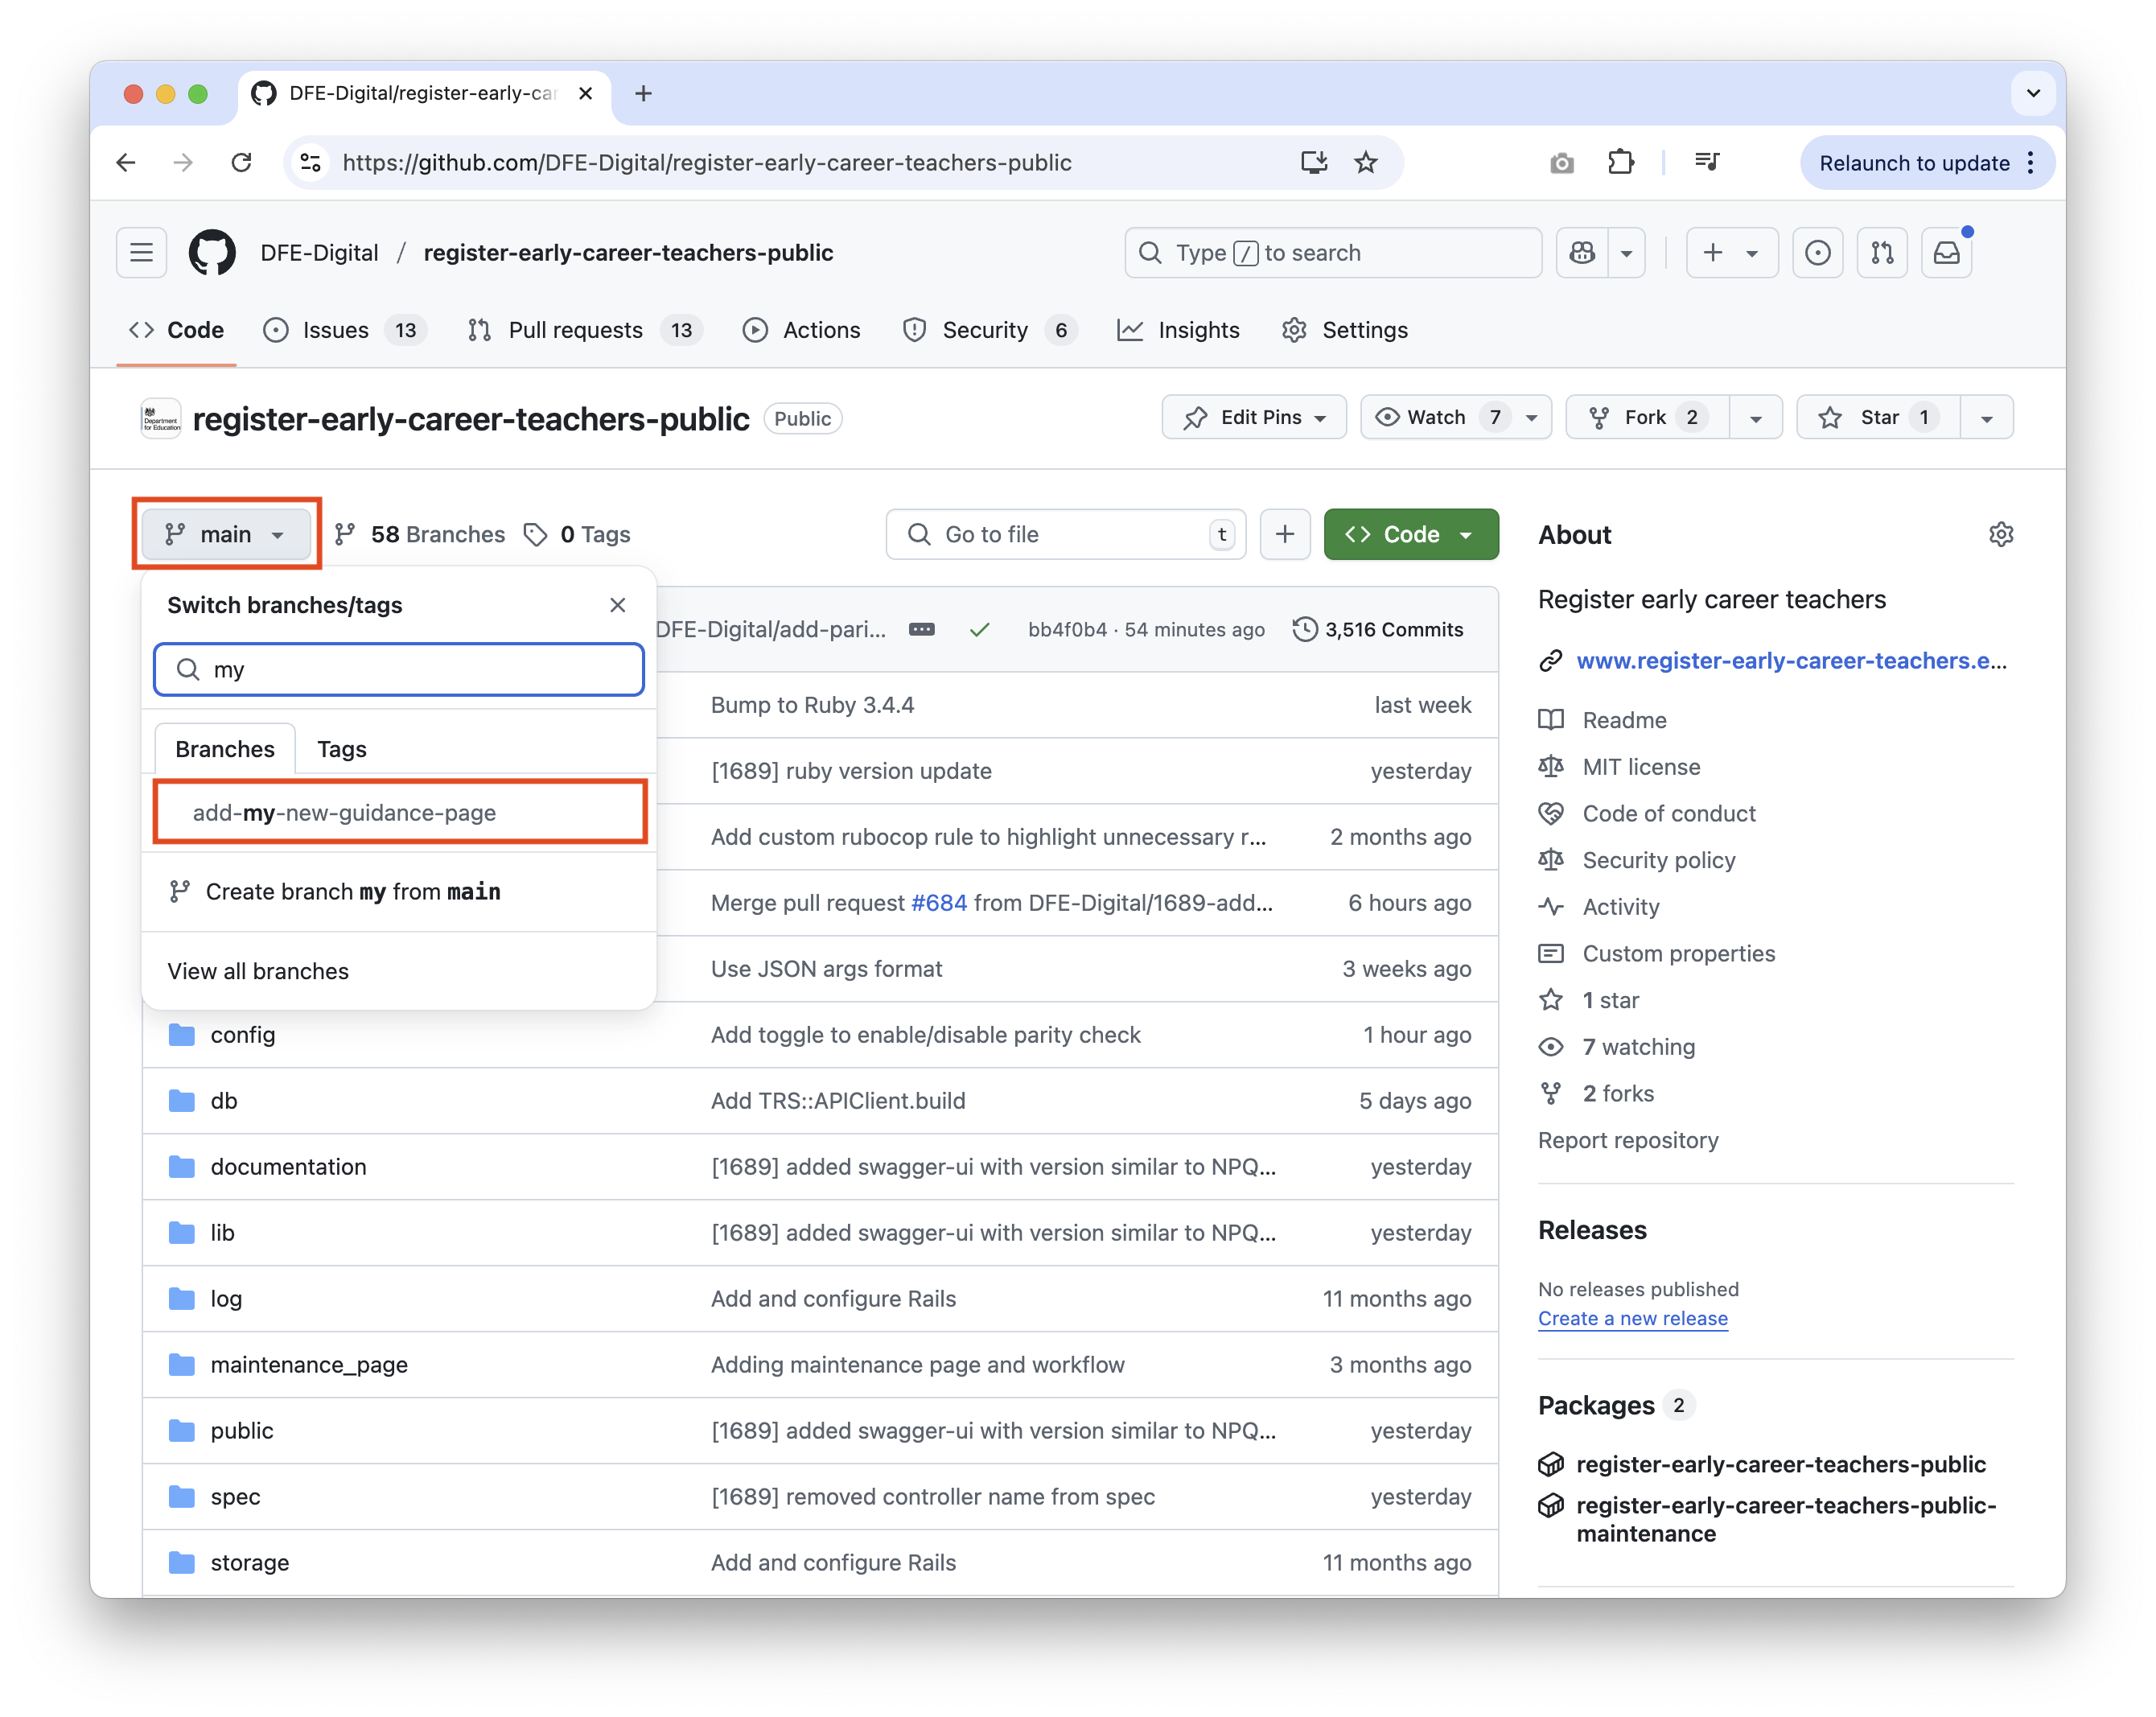Click the branch filter search field
The image size is (2156, 1717).
coord(399,669)
